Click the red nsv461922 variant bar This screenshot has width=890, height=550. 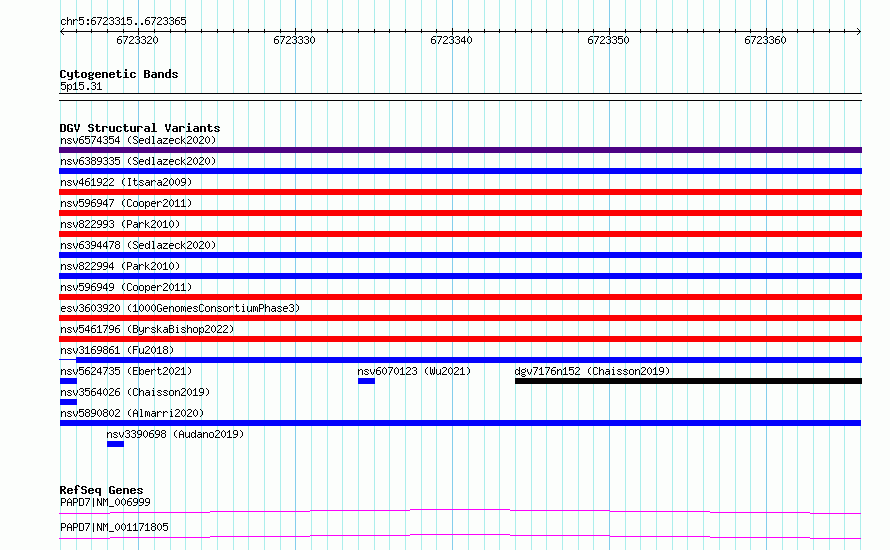460,192
